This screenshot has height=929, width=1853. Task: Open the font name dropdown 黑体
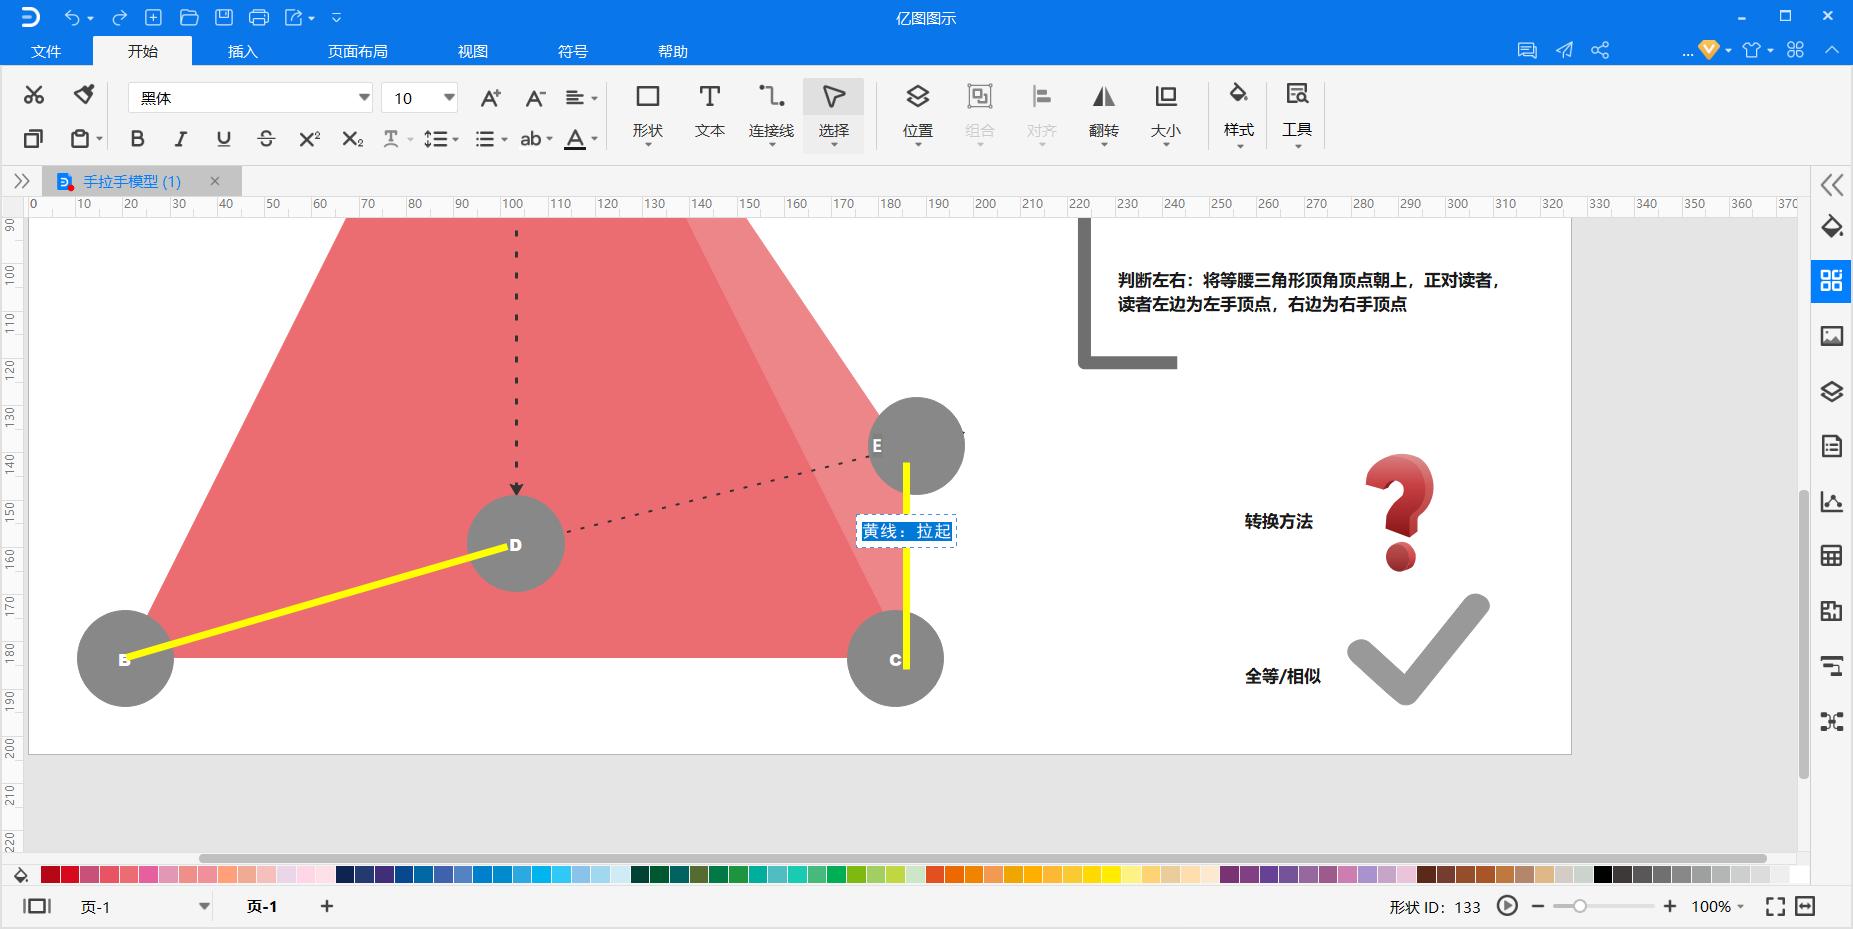(x=364, y=97)
